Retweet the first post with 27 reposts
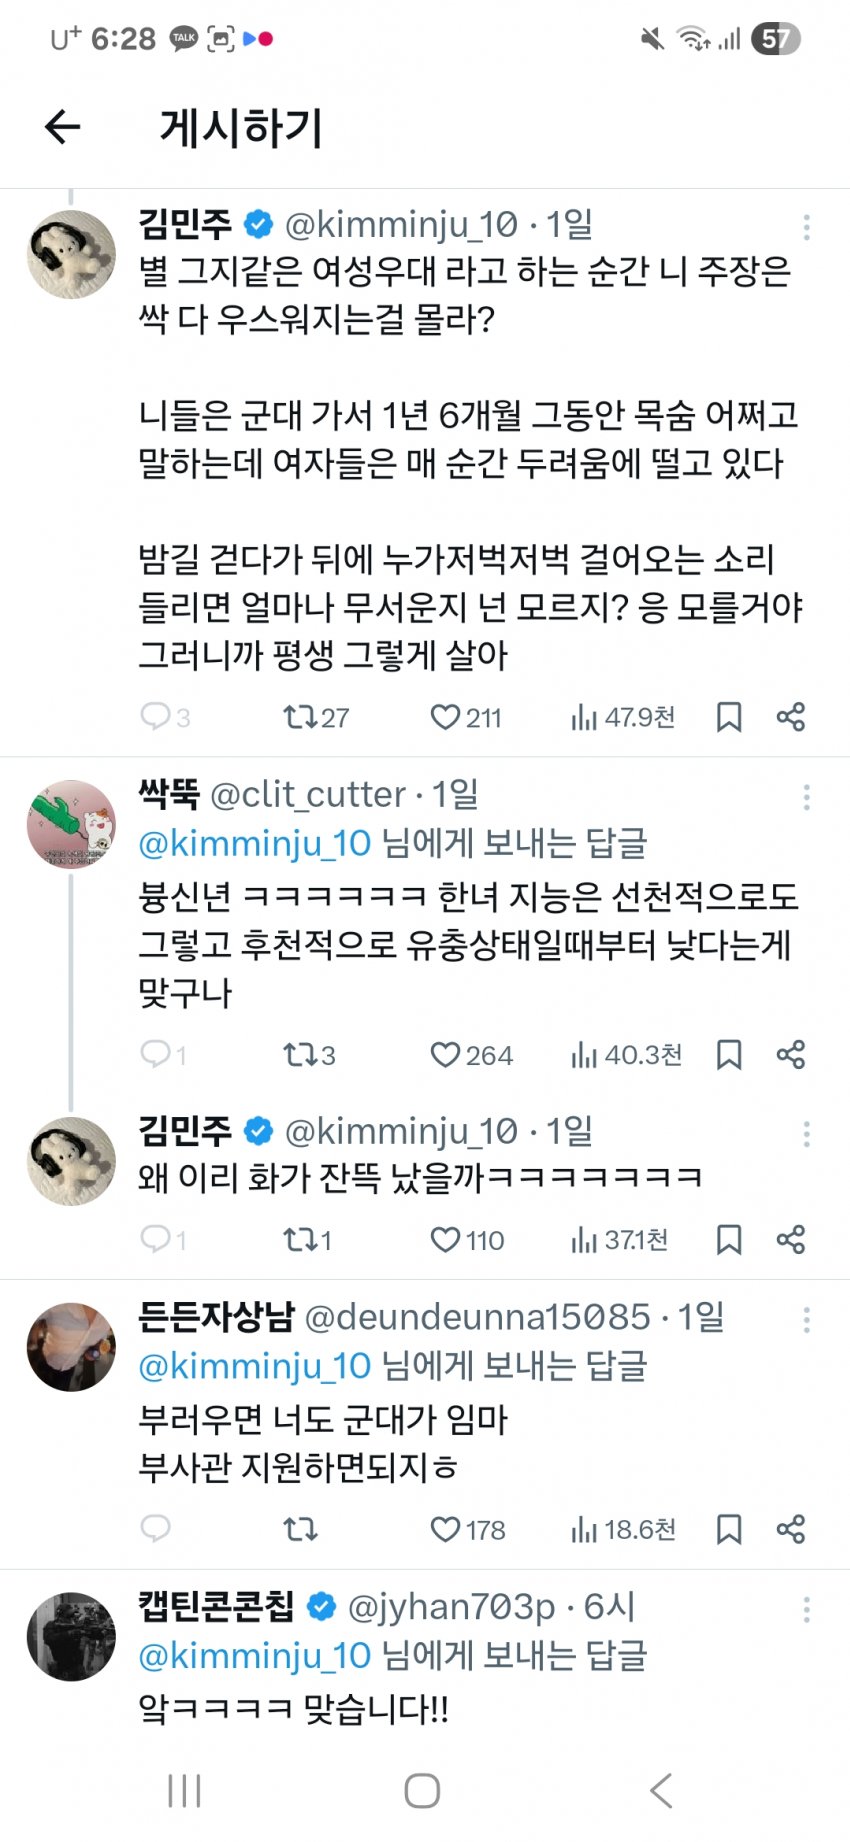This screenshot has height=1842, width=850. click(x=299, y=717)
